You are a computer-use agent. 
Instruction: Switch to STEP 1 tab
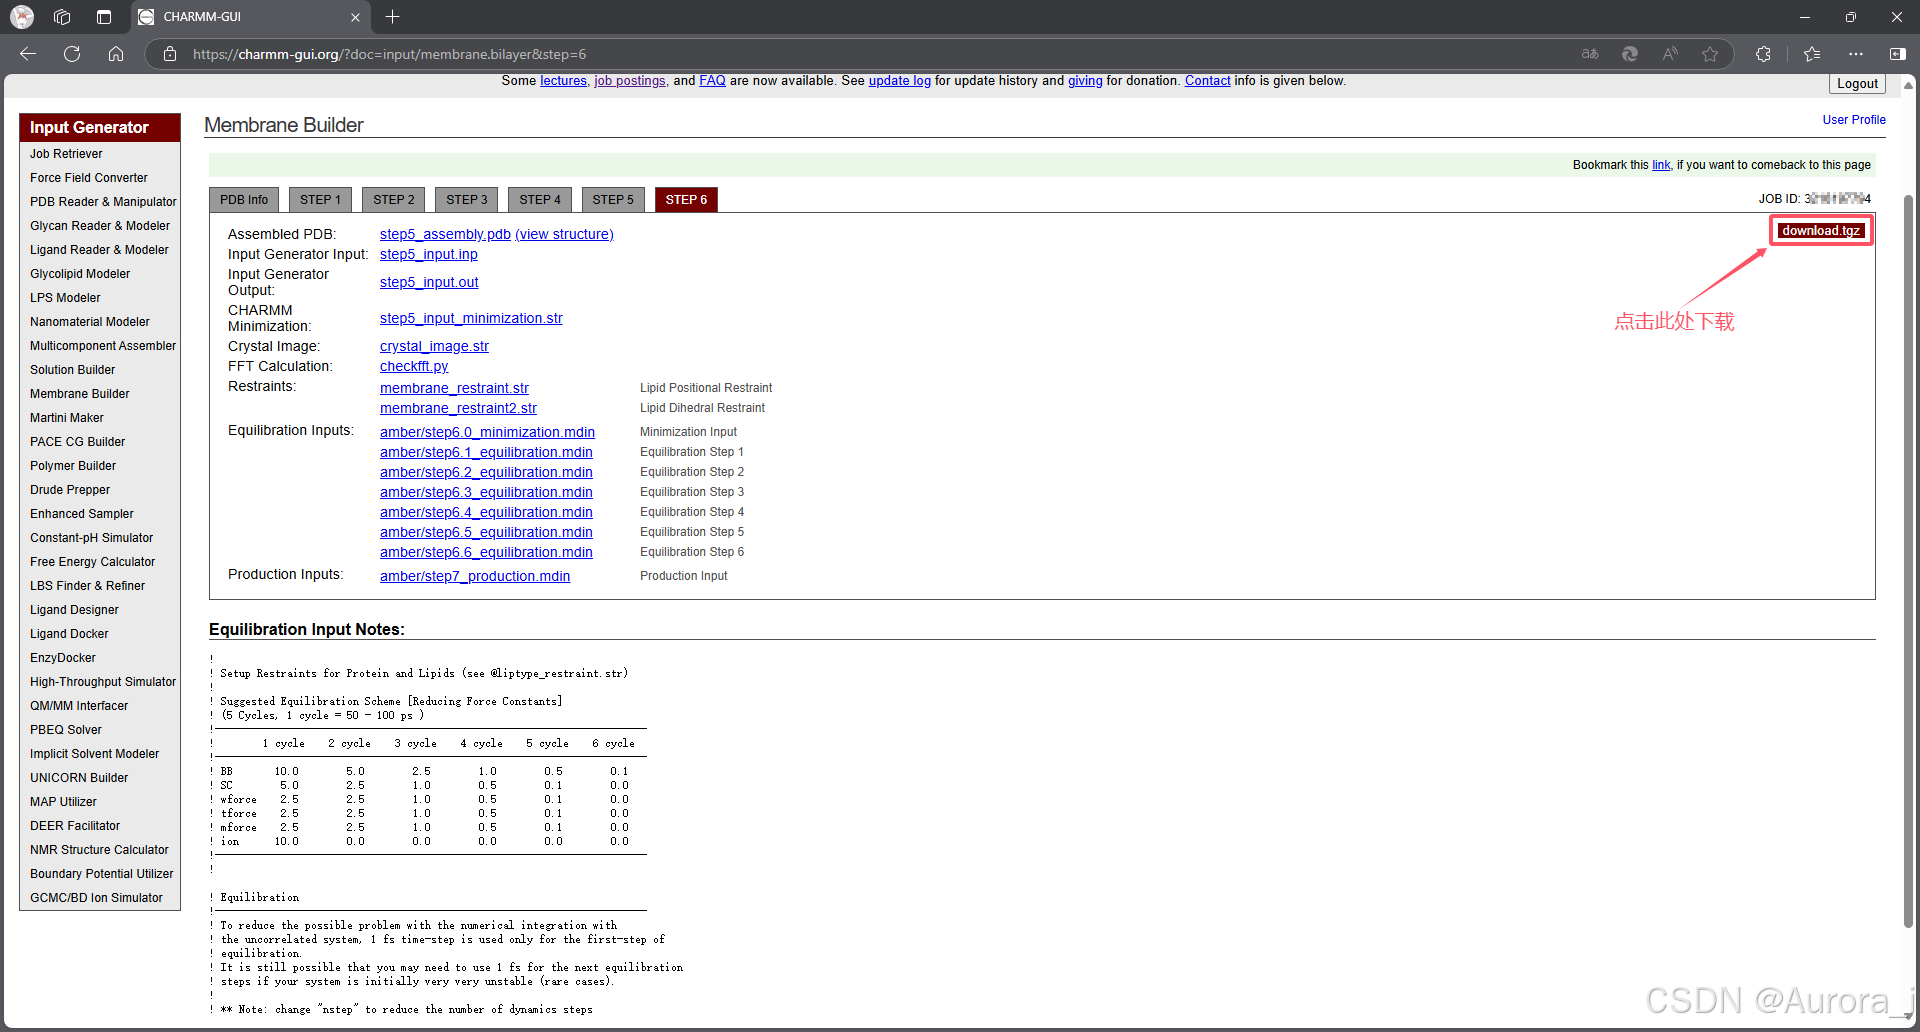pyautogui.click(x=320, y=200)
